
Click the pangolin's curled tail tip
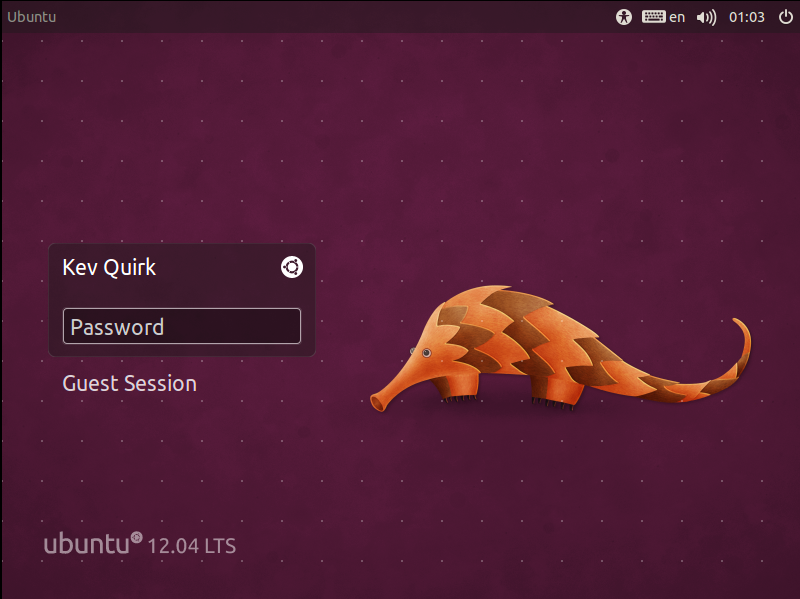pos(738,324)
